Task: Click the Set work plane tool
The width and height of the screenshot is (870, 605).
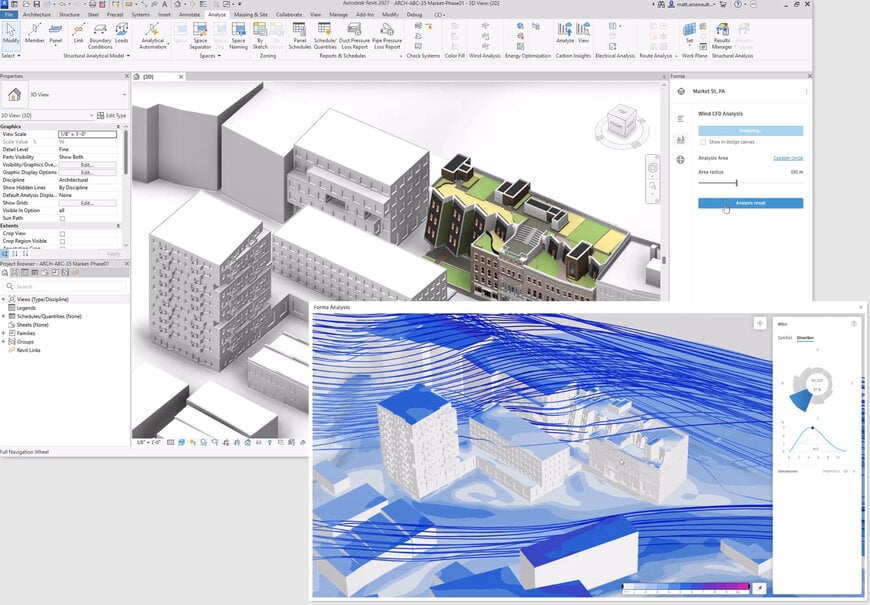Action: 689,33
